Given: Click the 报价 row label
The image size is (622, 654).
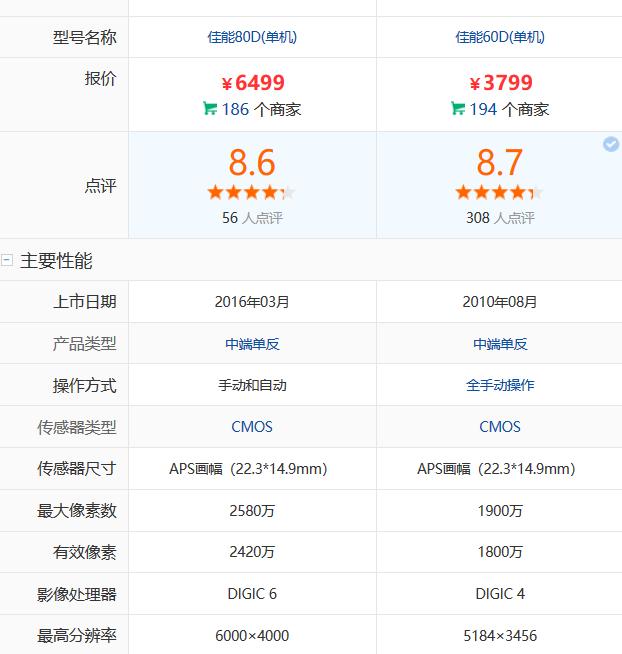Looking at the screenshot, I should 100,78.
